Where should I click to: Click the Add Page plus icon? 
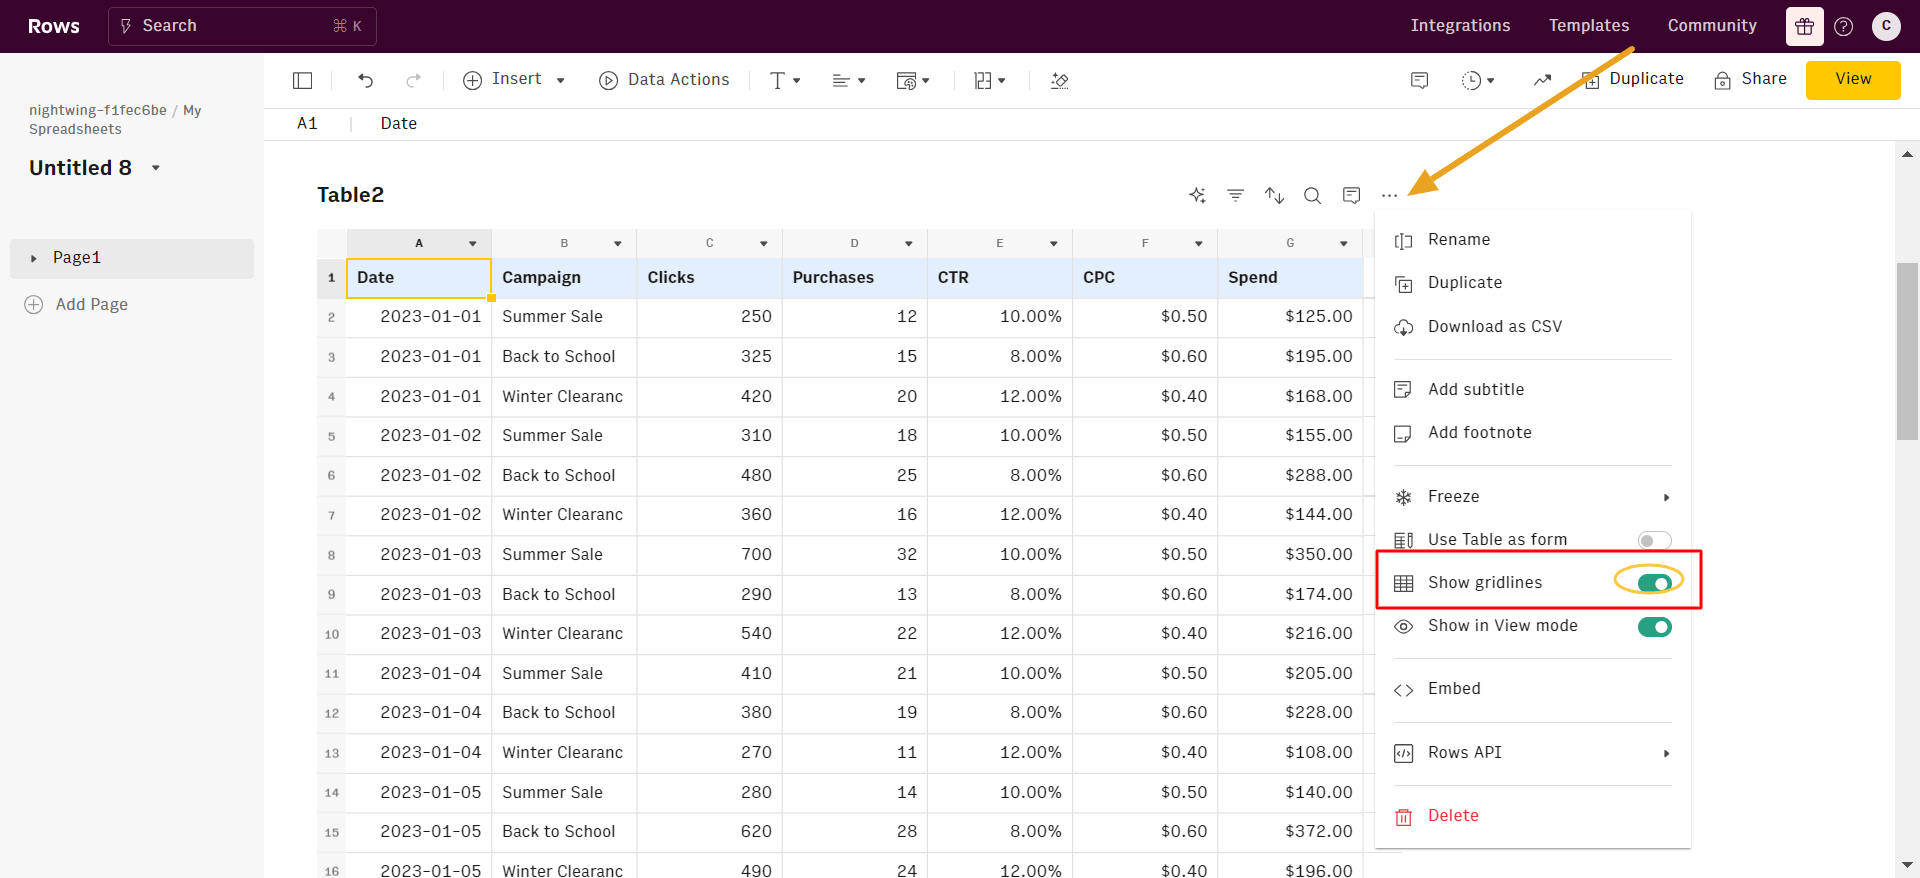(x=34, y=305)
